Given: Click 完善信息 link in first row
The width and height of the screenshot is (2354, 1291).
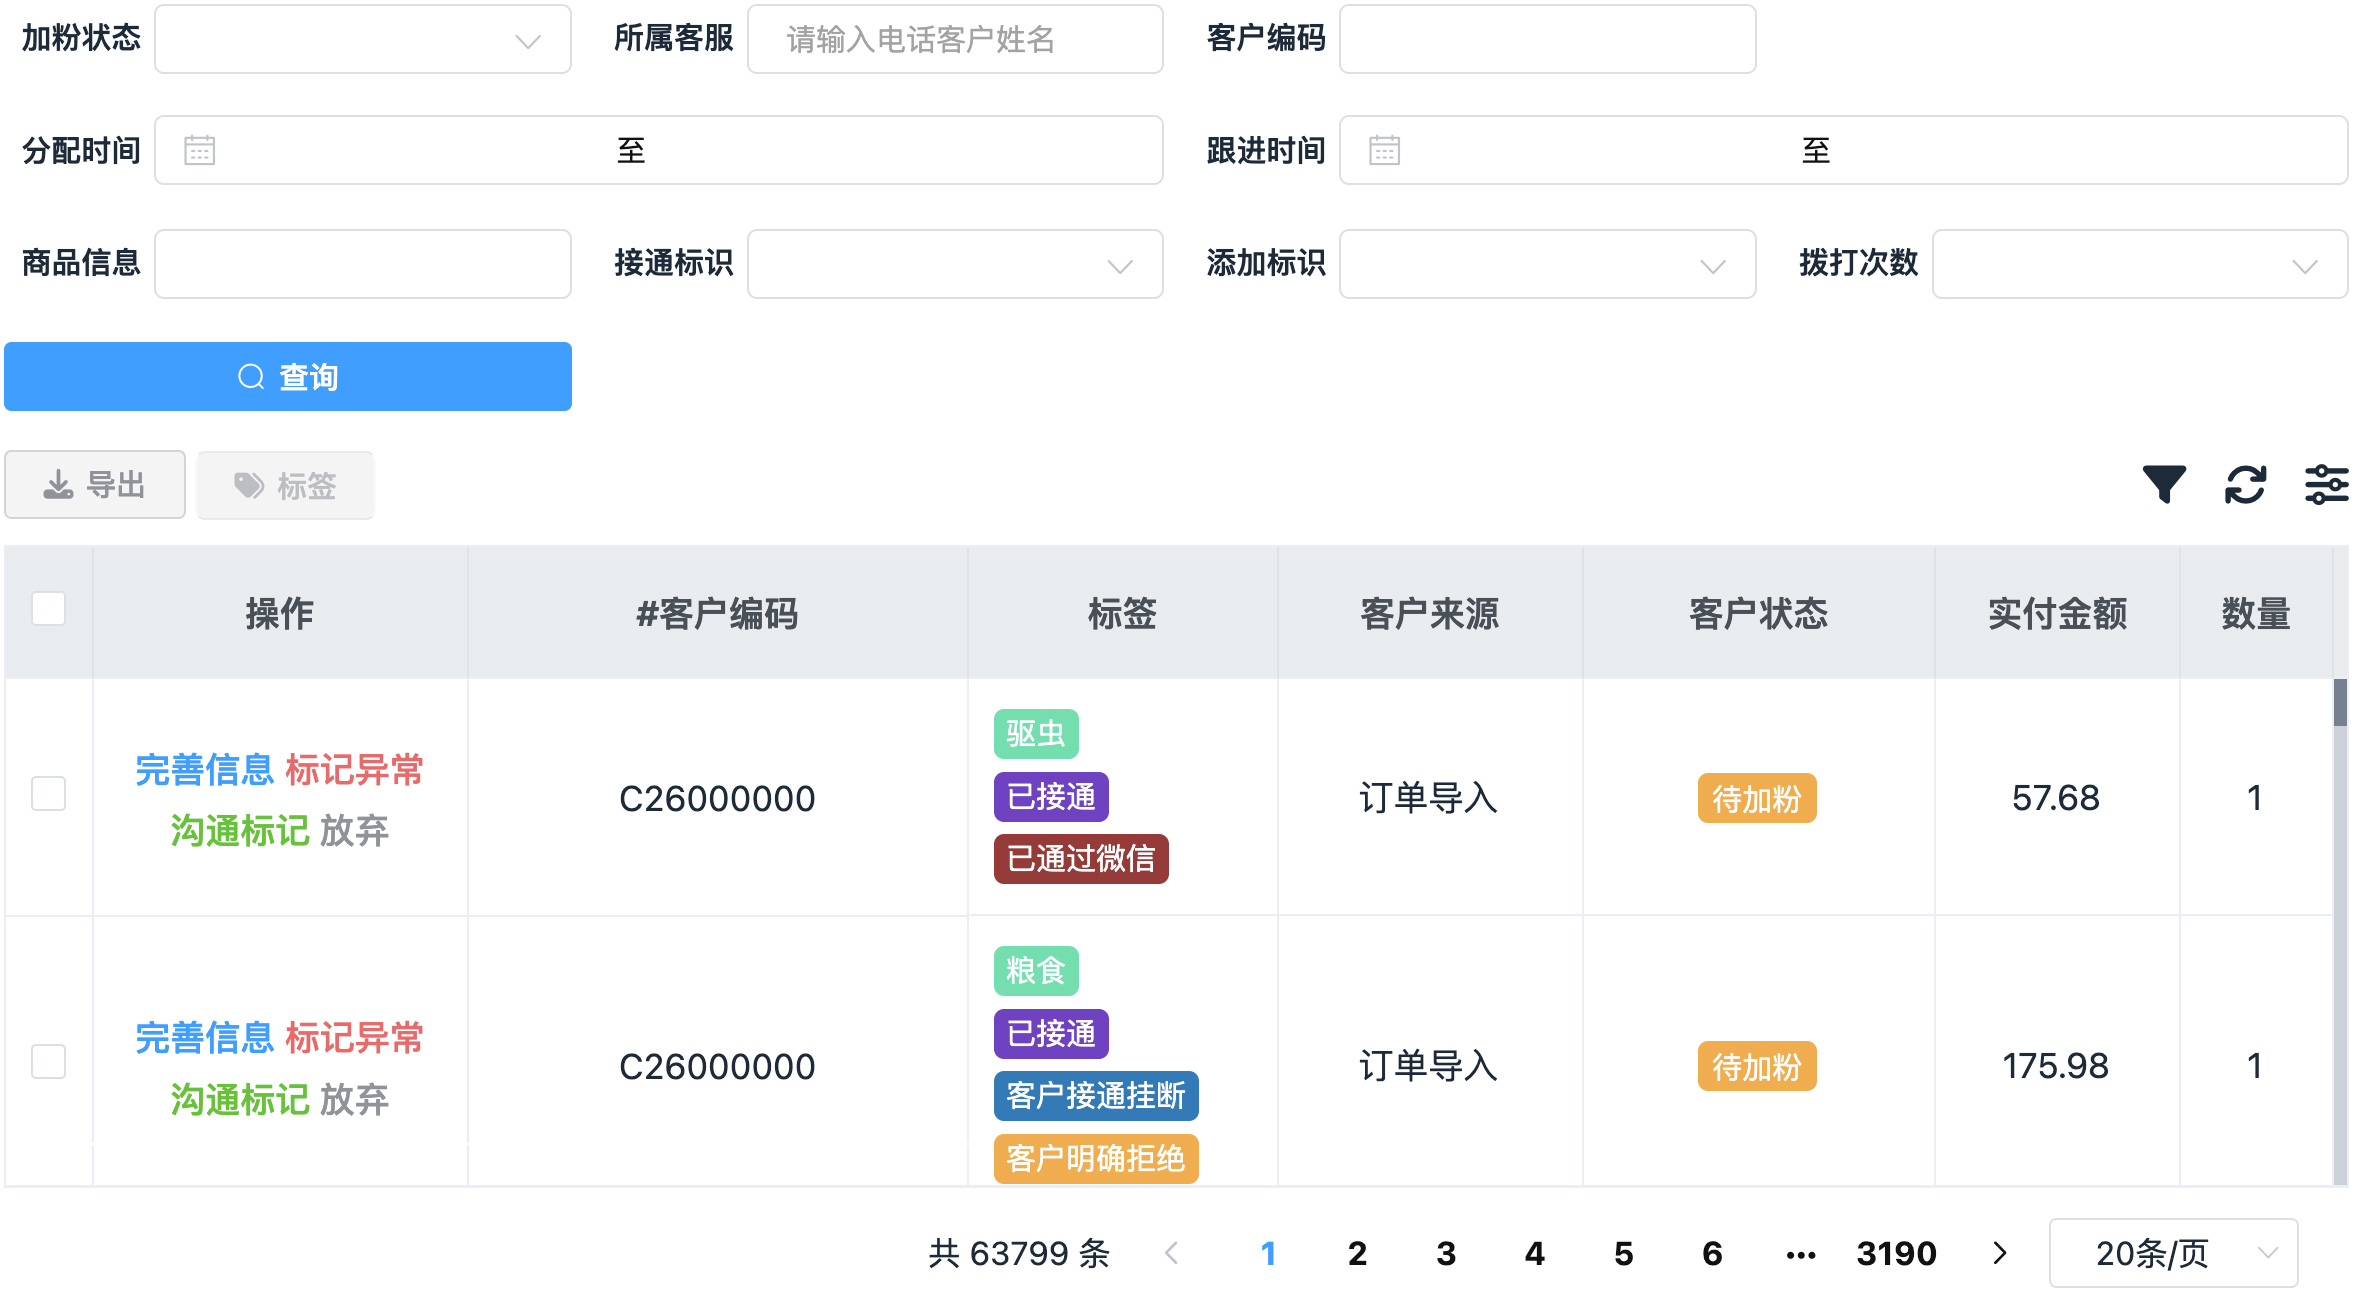Looking at the screenshot, I should click(204, 770).
